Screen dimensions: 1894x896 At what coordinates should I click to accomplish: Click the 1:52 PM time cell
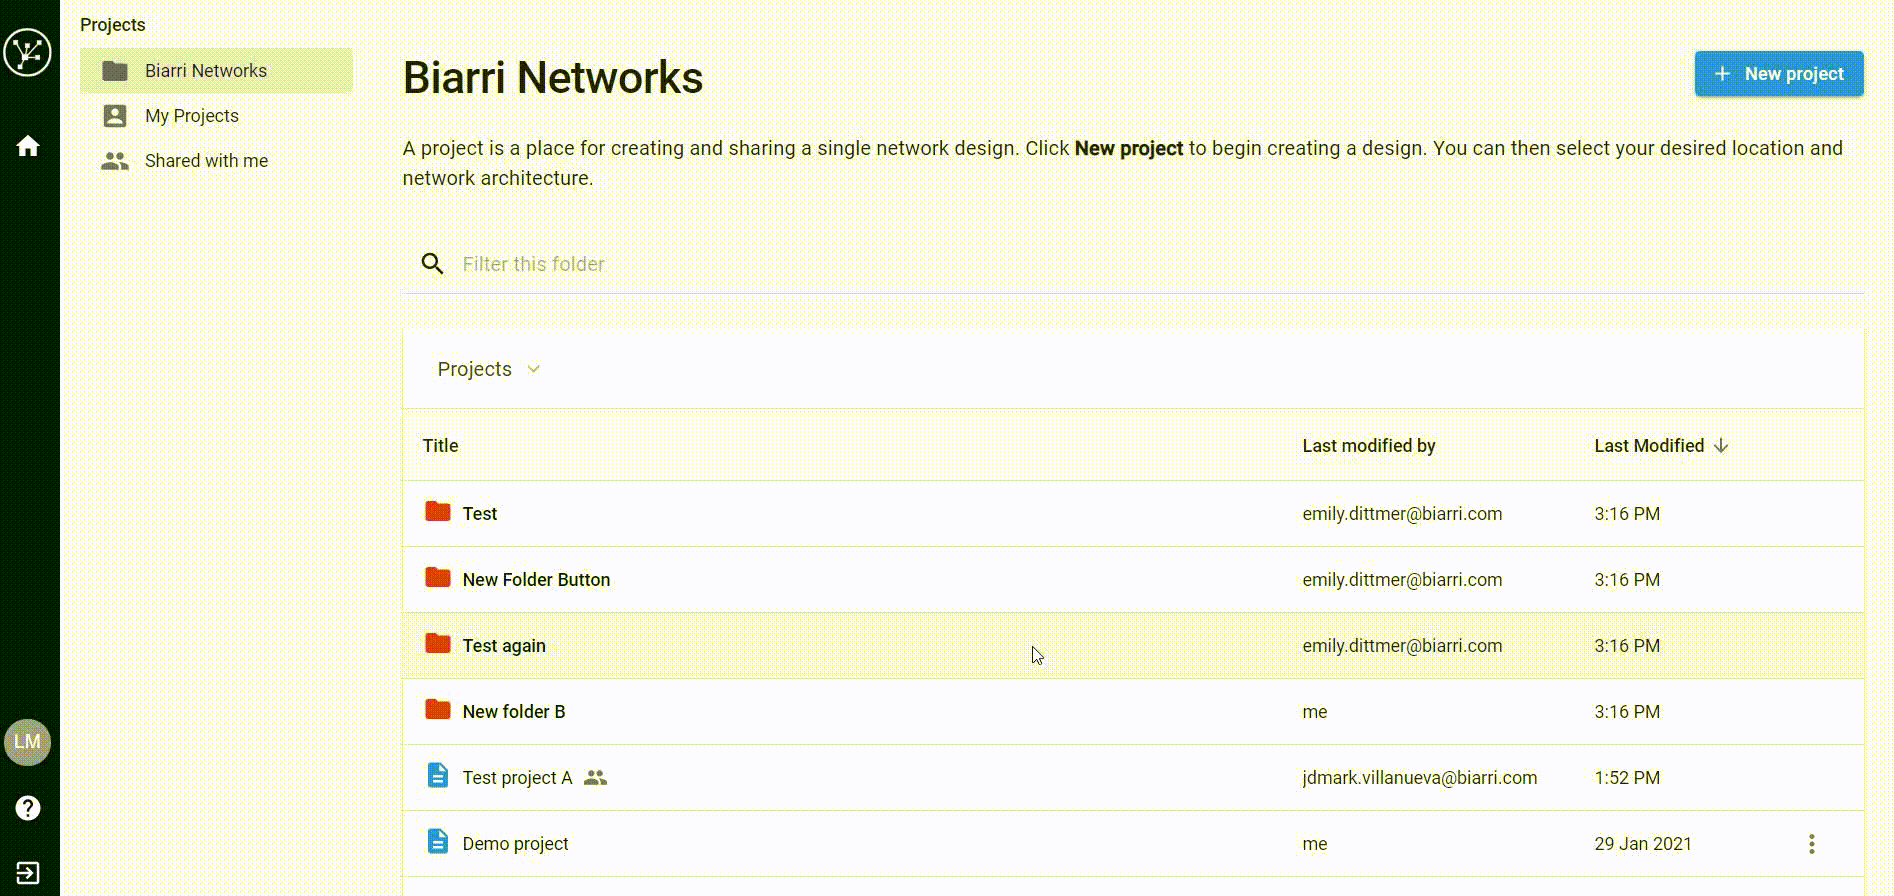pos(1627,778)
